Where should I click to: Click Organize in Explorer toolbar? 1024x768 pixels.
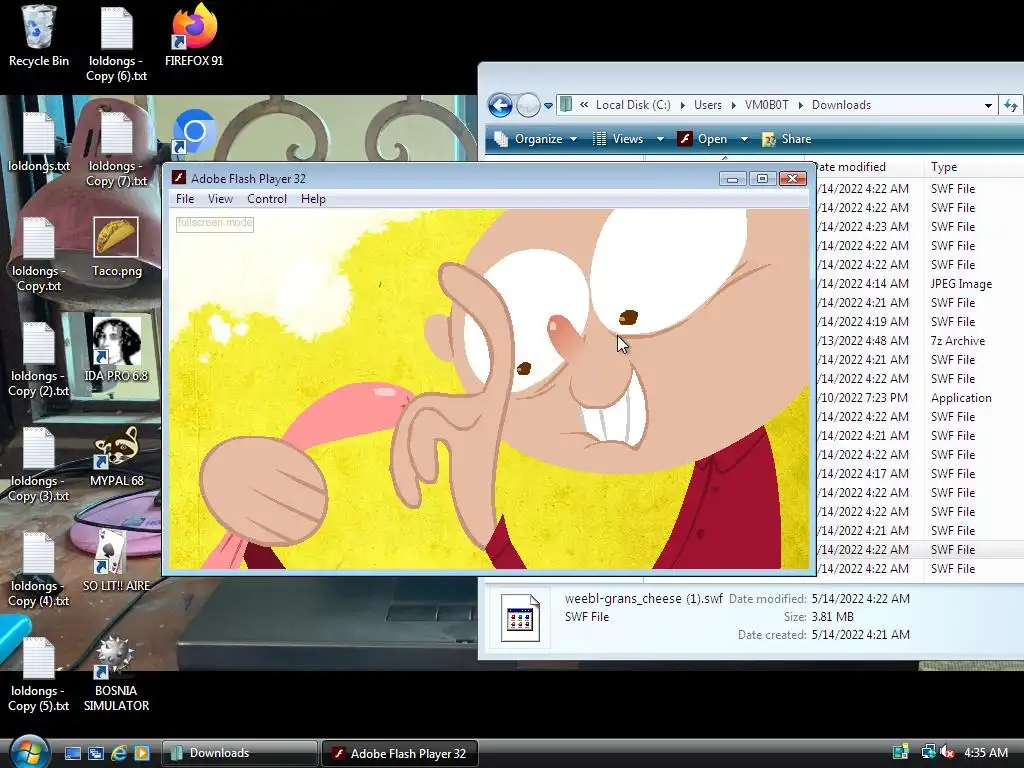pos(536,139)
